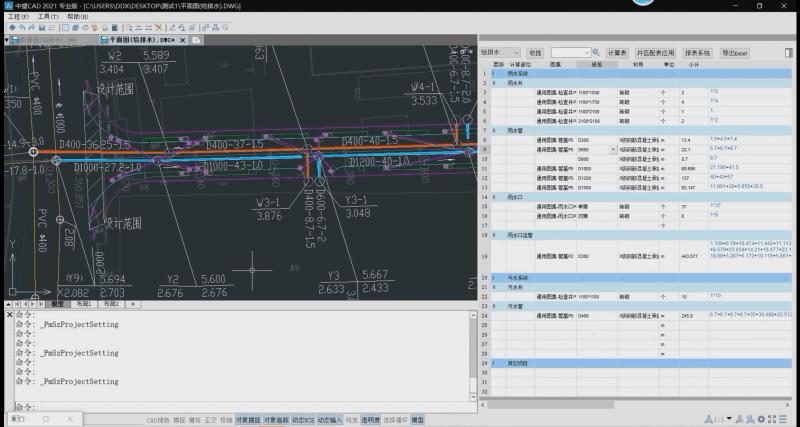
Task: Toggle 正交 mode in the status bar
Action: [210, 420]
